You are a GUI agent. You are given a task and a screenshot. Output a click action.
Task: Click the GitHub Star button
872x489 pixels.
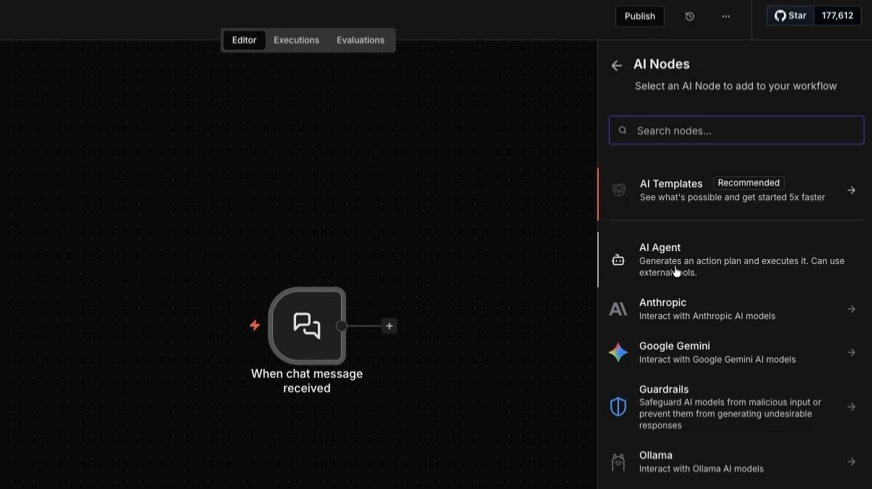tap(790, 16)
